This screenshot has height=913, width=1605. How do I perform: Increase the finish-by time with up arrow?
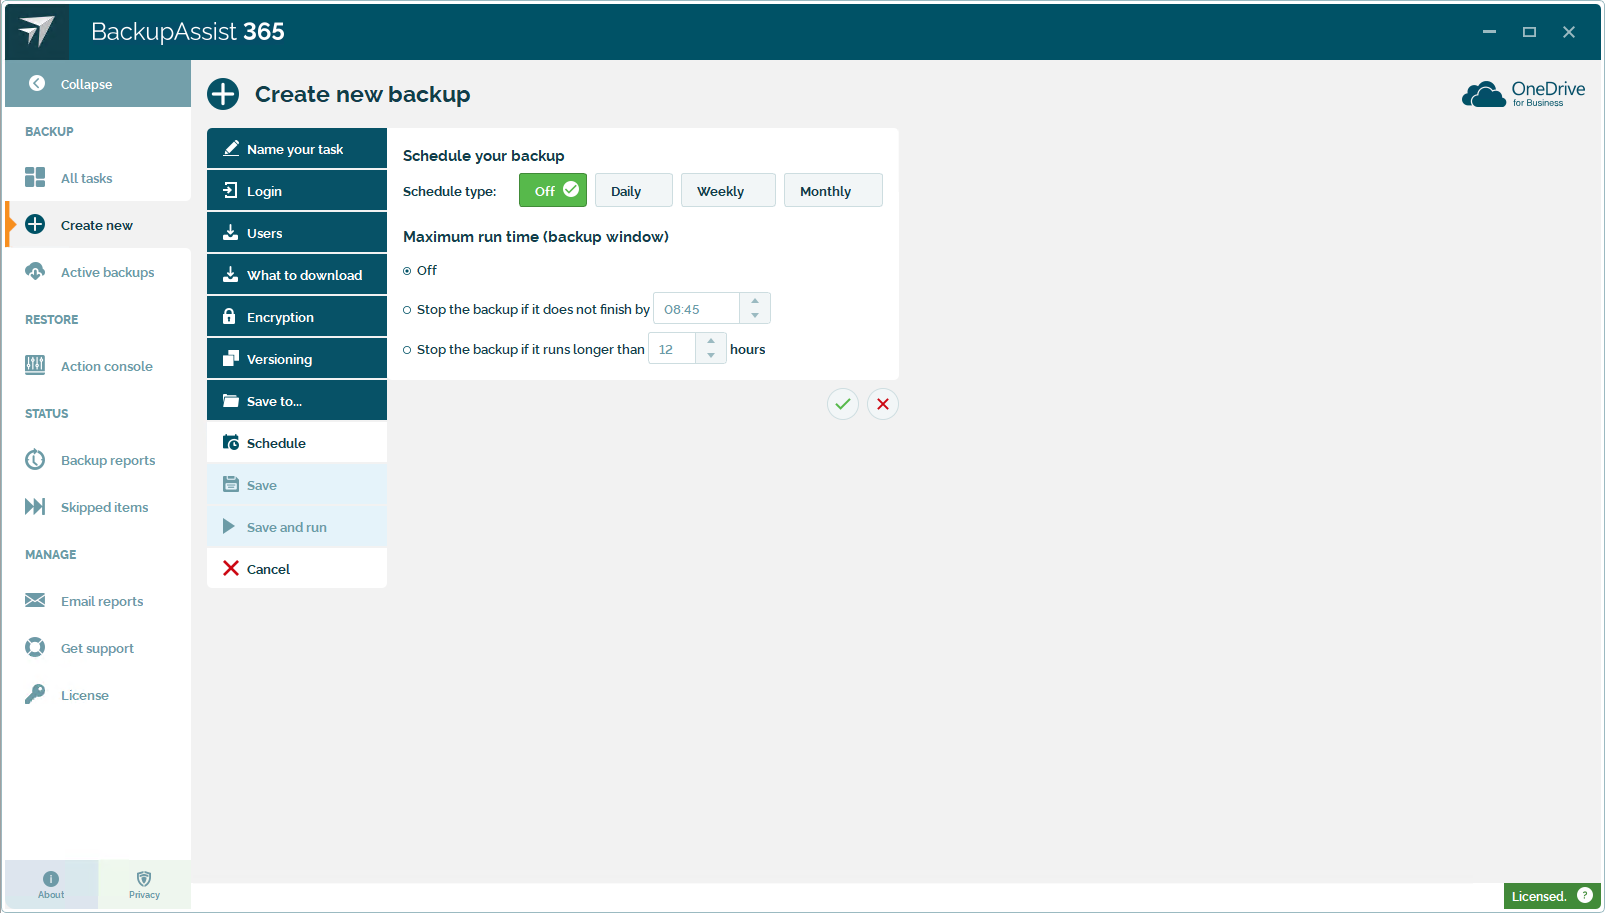[755, 301]
